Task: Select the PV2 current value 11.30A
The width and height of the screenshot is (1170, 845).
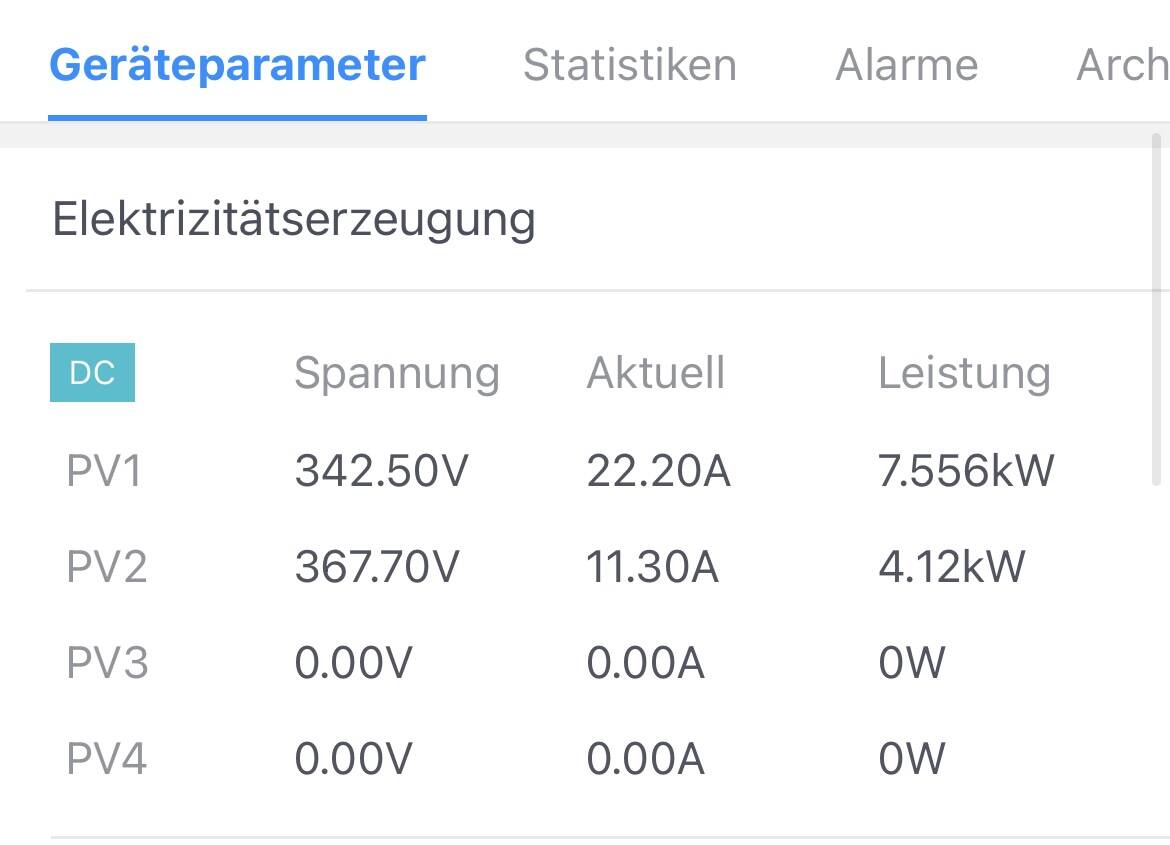Action: tap(652, 567)
